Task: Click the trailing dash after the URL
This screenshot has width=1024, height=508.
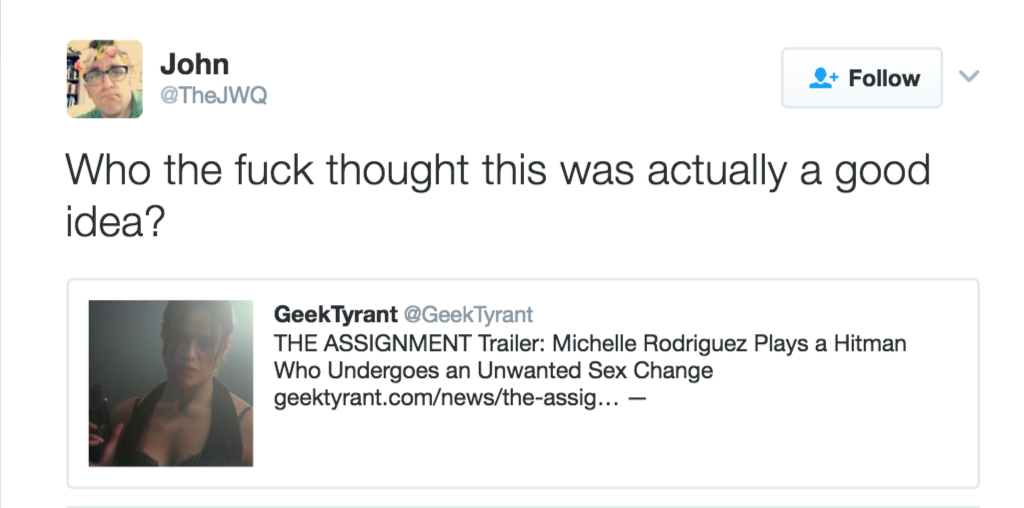Action: click(x=637, y=398)
